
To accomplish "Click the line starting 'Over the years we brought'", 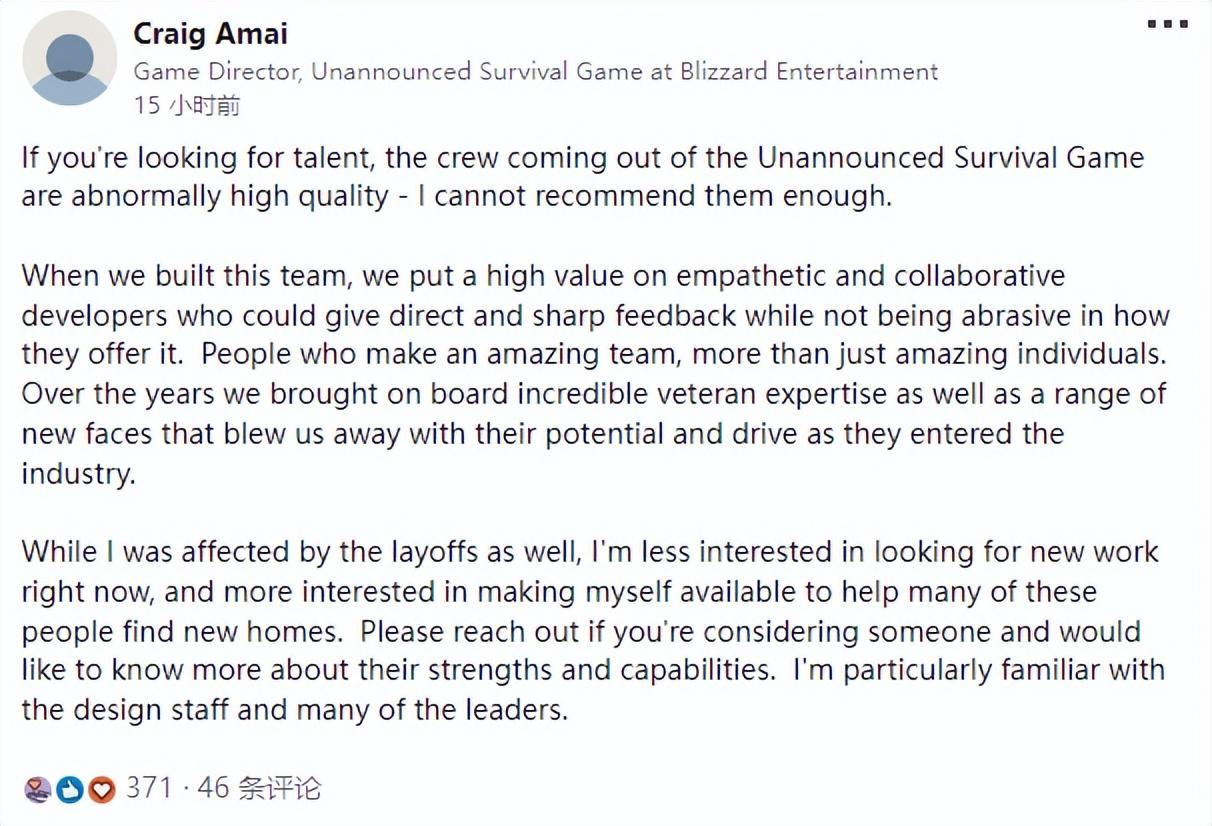I will click(x=593, y=393).
